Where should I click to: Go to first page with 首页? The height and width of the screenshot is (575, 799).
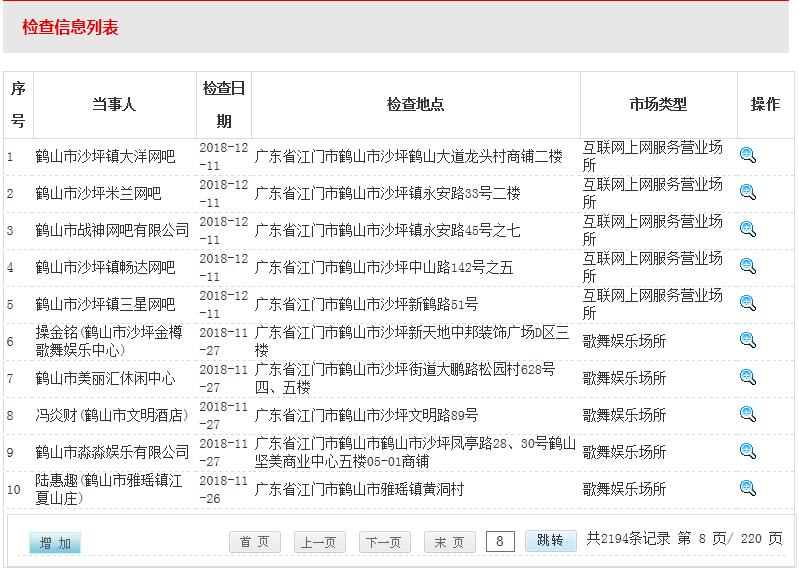(254, 542)
